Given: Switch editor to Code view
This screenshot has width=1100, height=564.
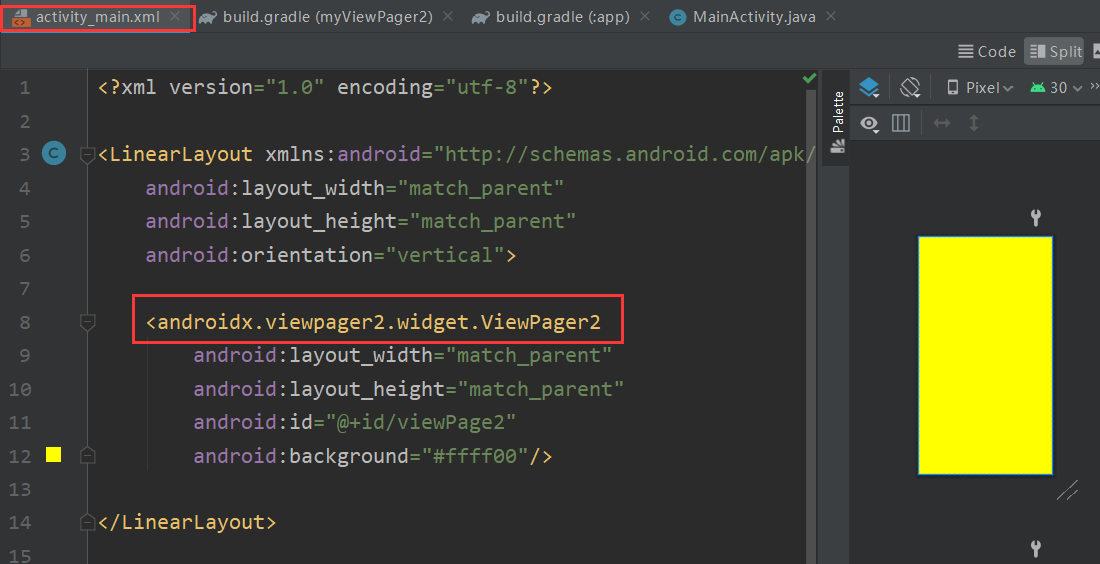Looking at the screenshot, I should click(986, 51).
